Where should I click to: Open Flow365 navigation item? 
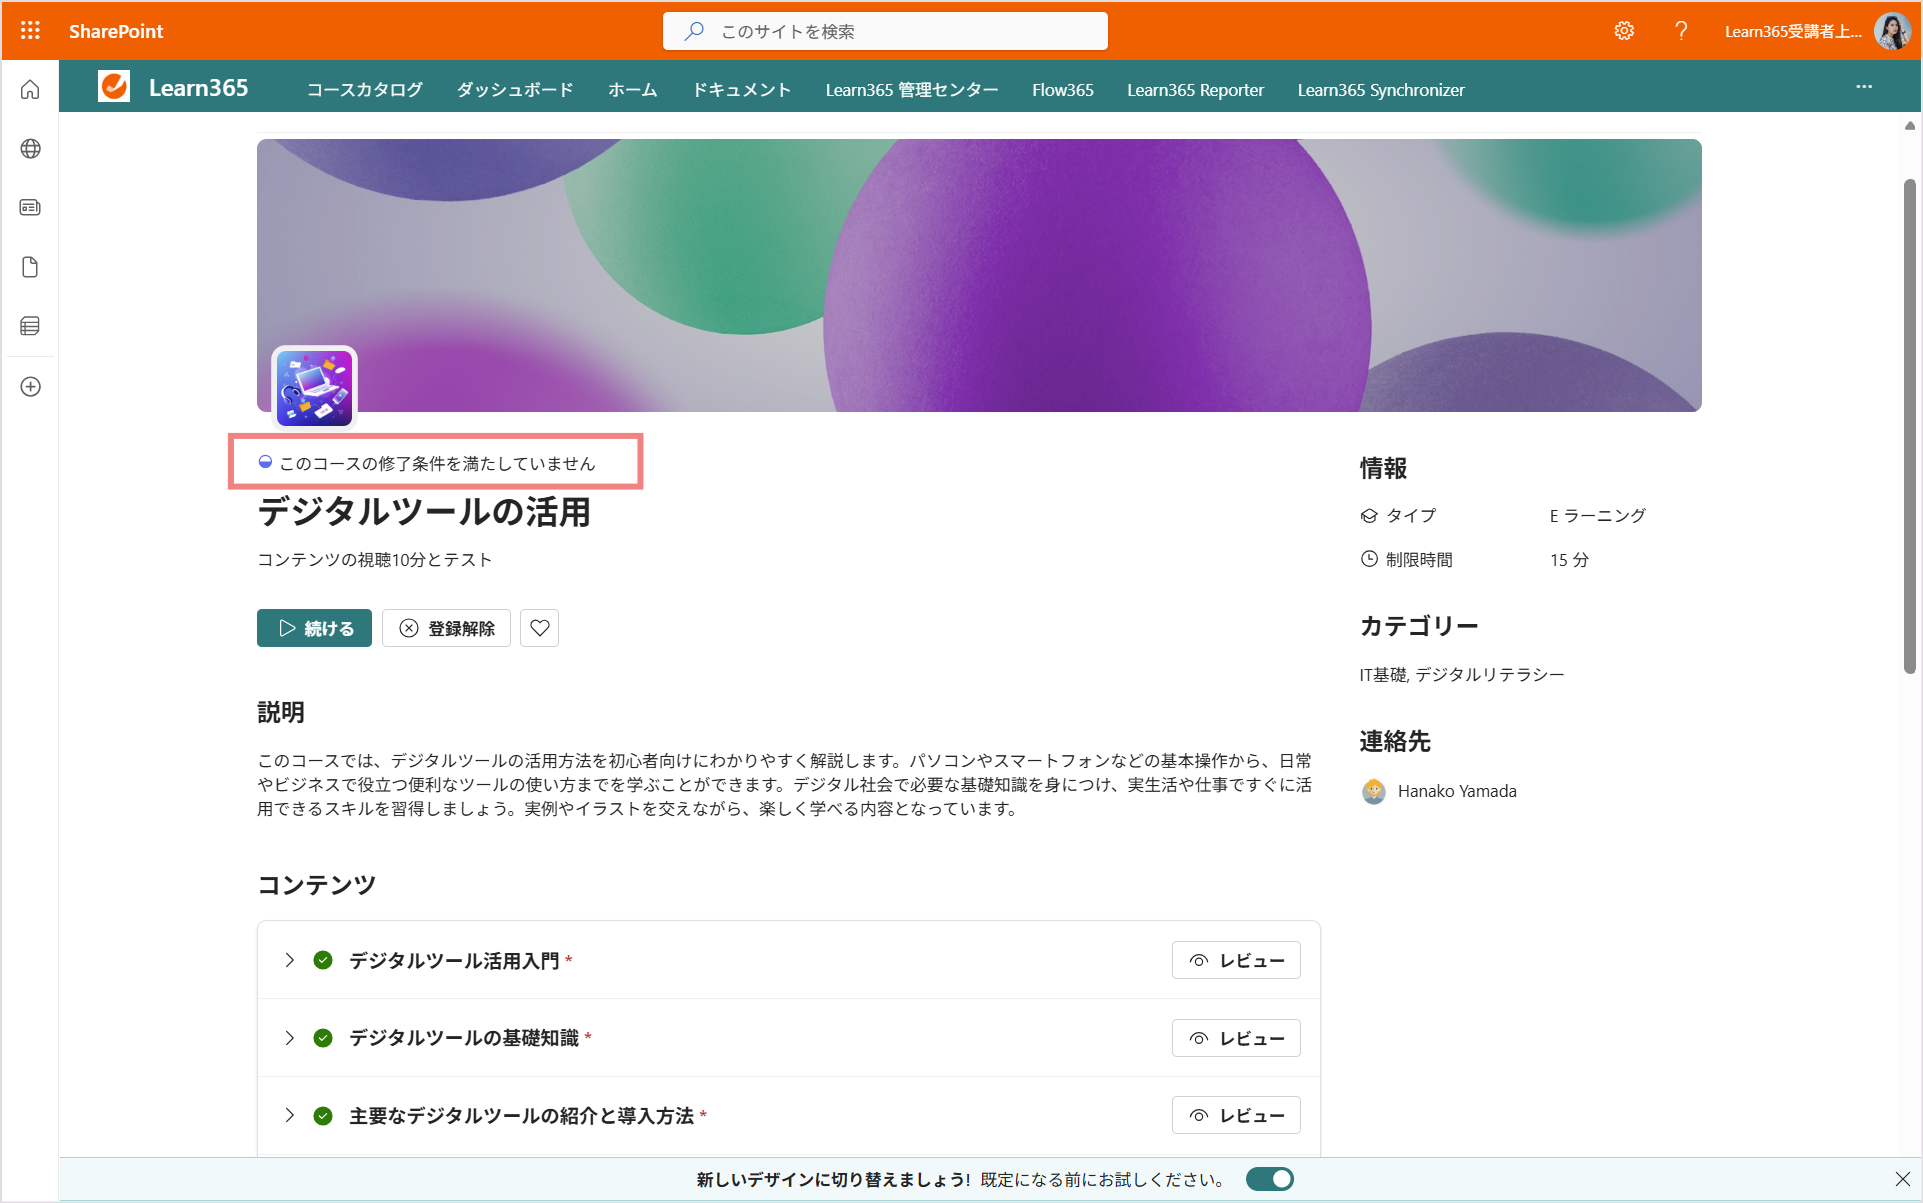(1063, 90)
